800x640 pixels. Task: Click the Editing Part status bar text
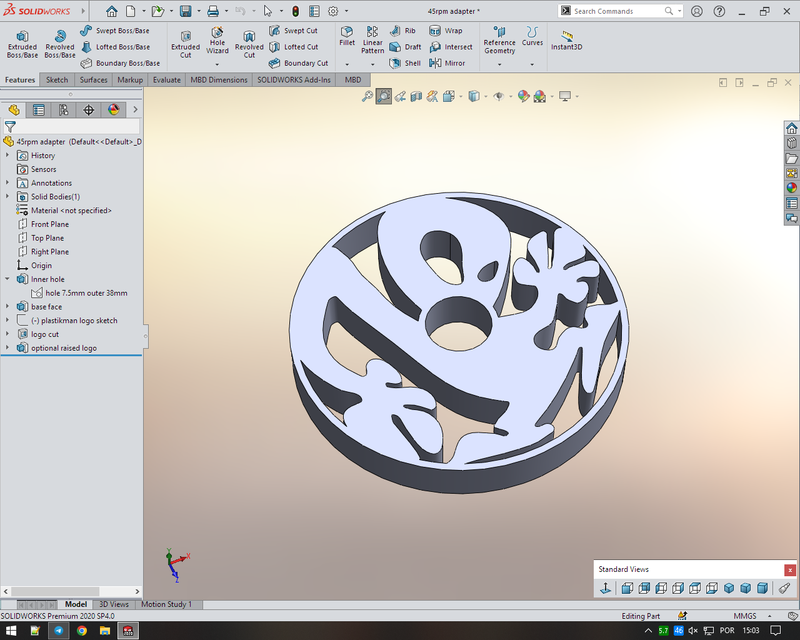(x=640, y=617)
